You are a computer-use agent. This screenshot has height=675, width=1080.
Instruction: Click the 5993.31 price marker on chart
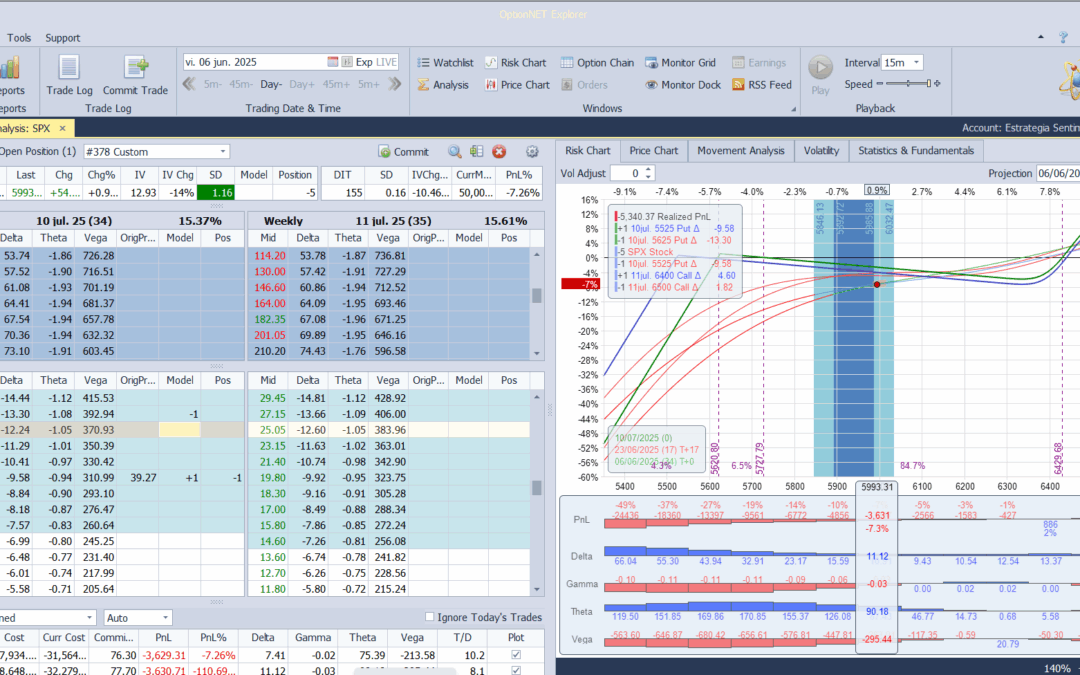click(877, 487)
